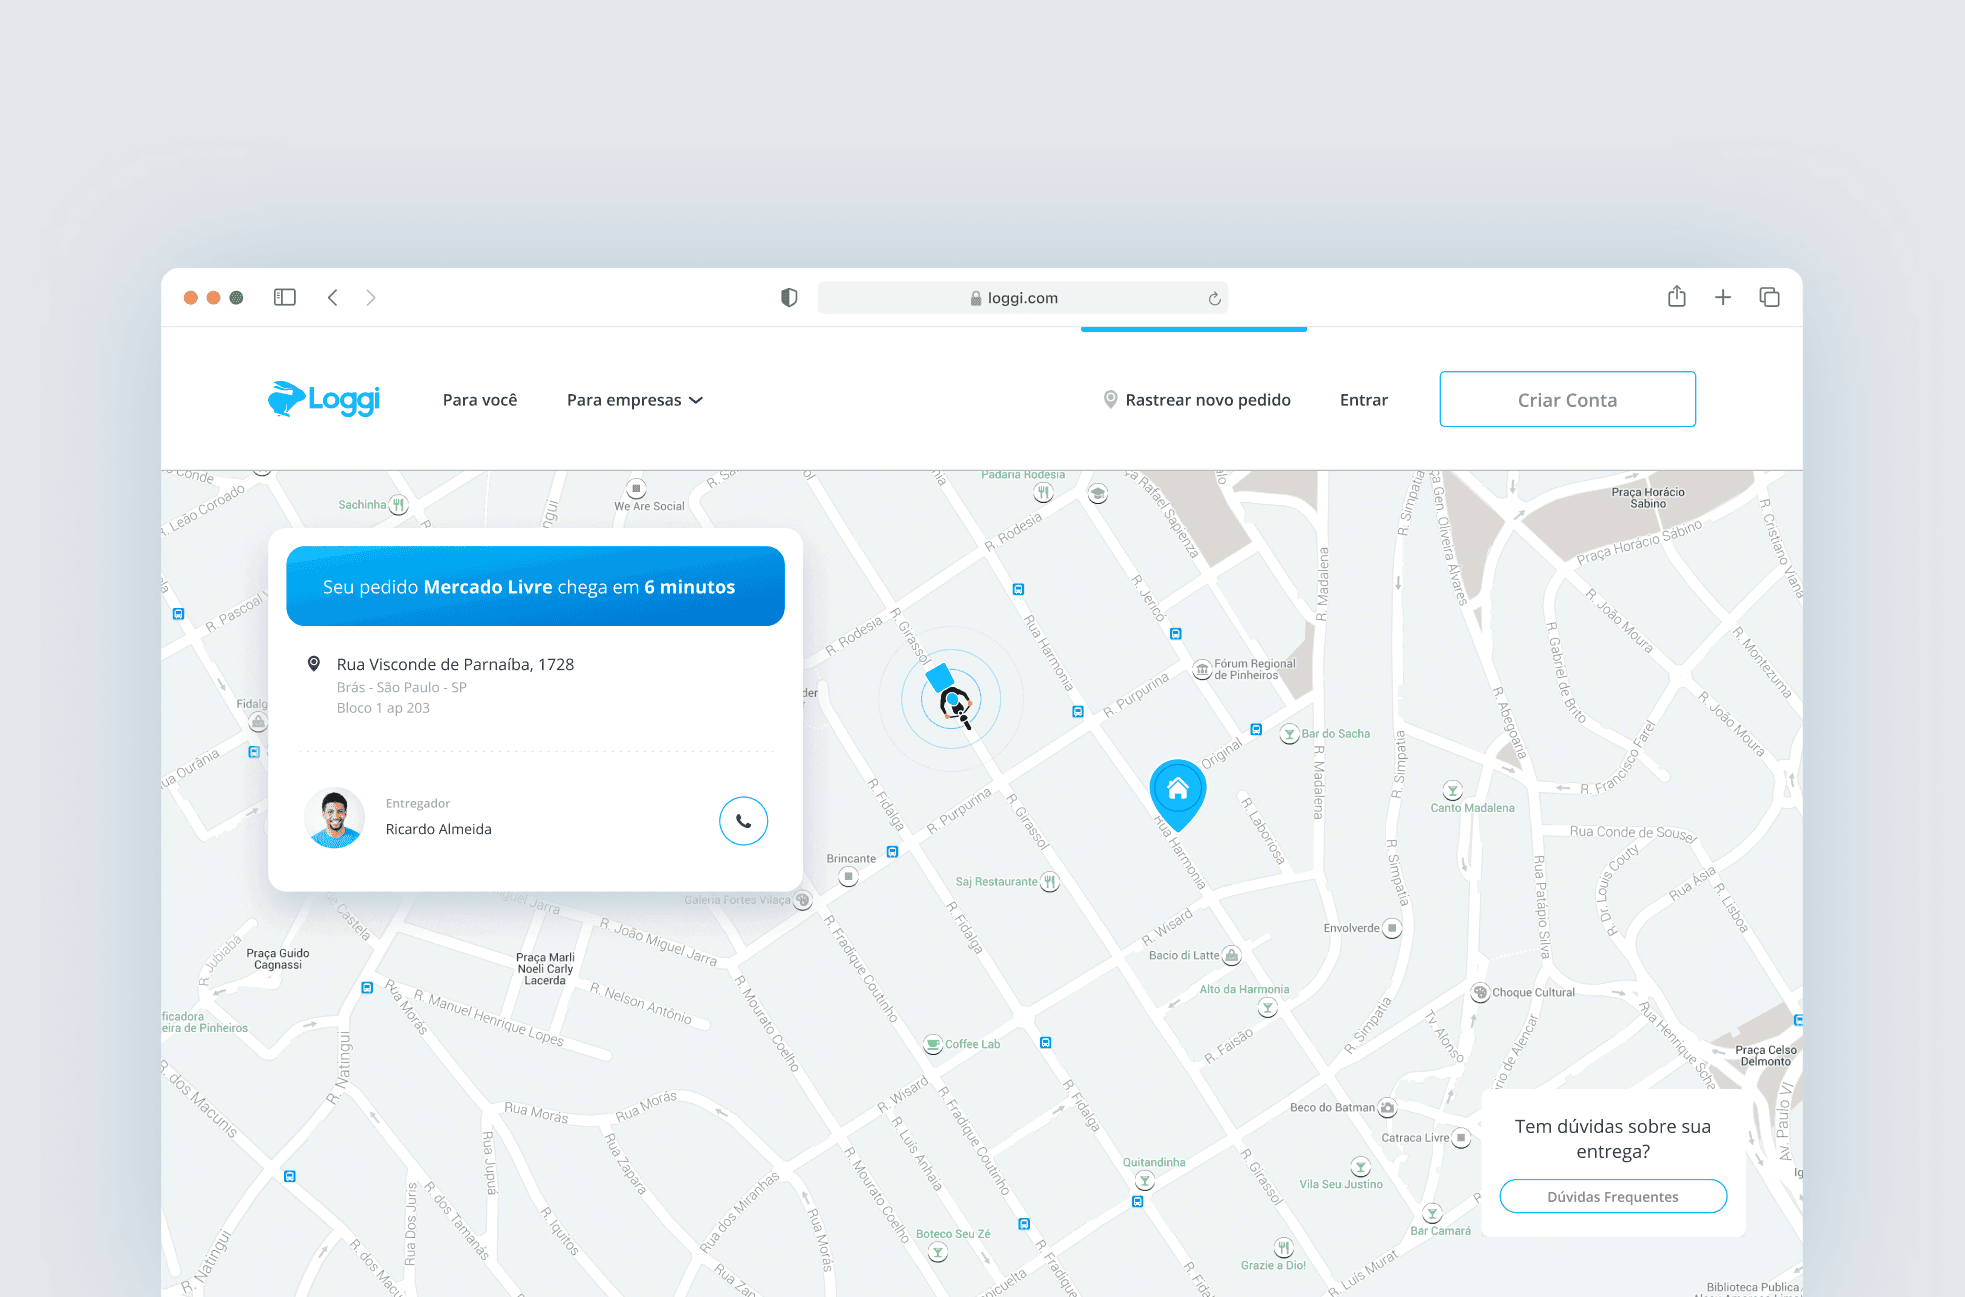Viewport: 1965px width, 1297px height.
Task: Open Dúvidas Frequentes
Action: 1613,1196
